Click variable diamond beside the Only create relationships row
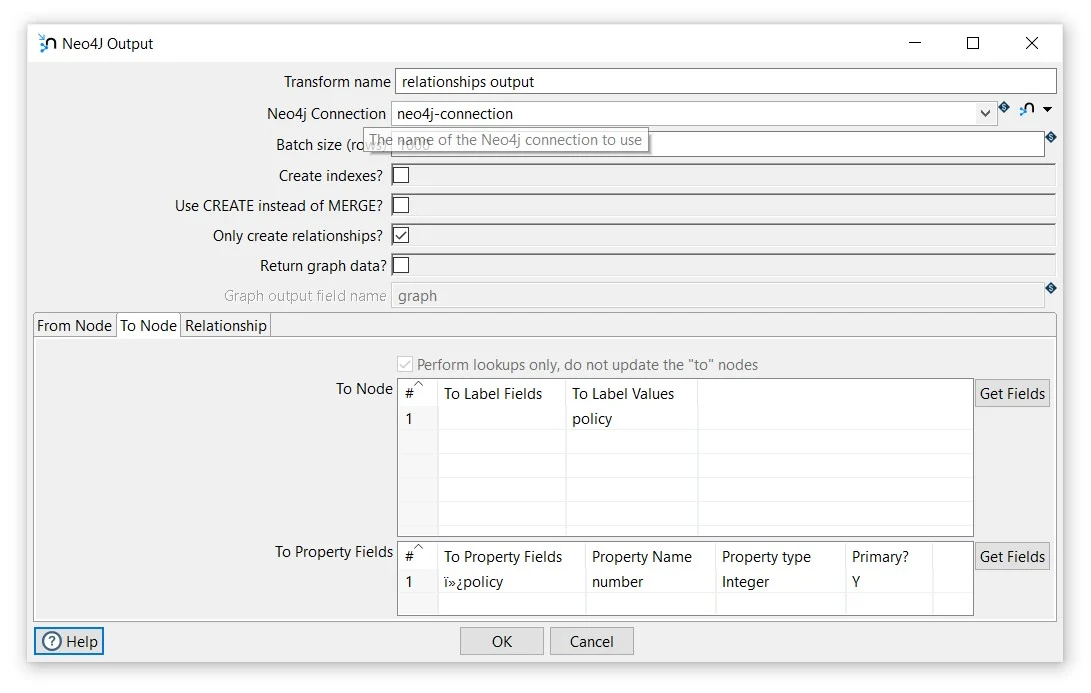 tap(1050, 235)
